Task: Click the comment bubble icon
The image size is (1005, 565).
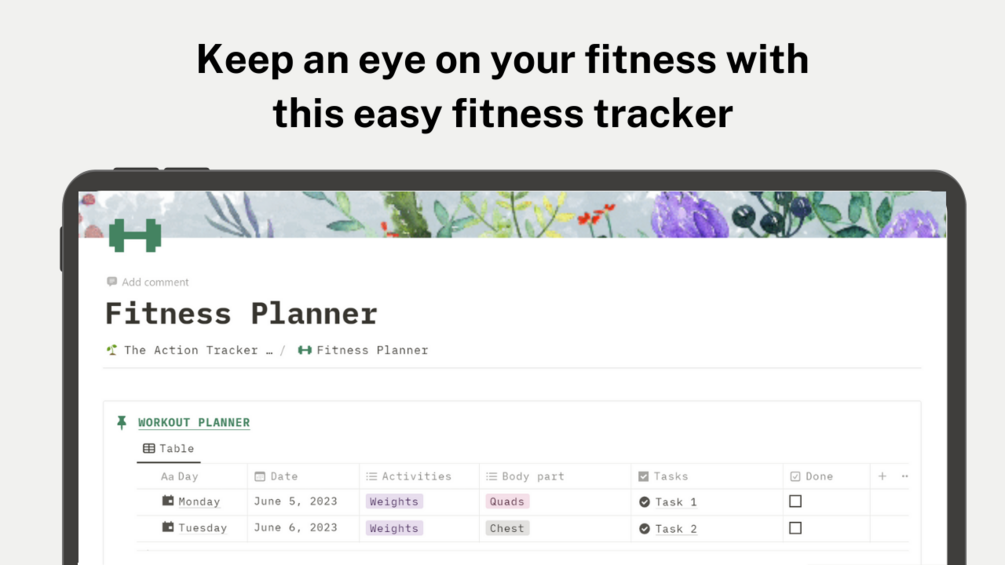Action: 112,282
